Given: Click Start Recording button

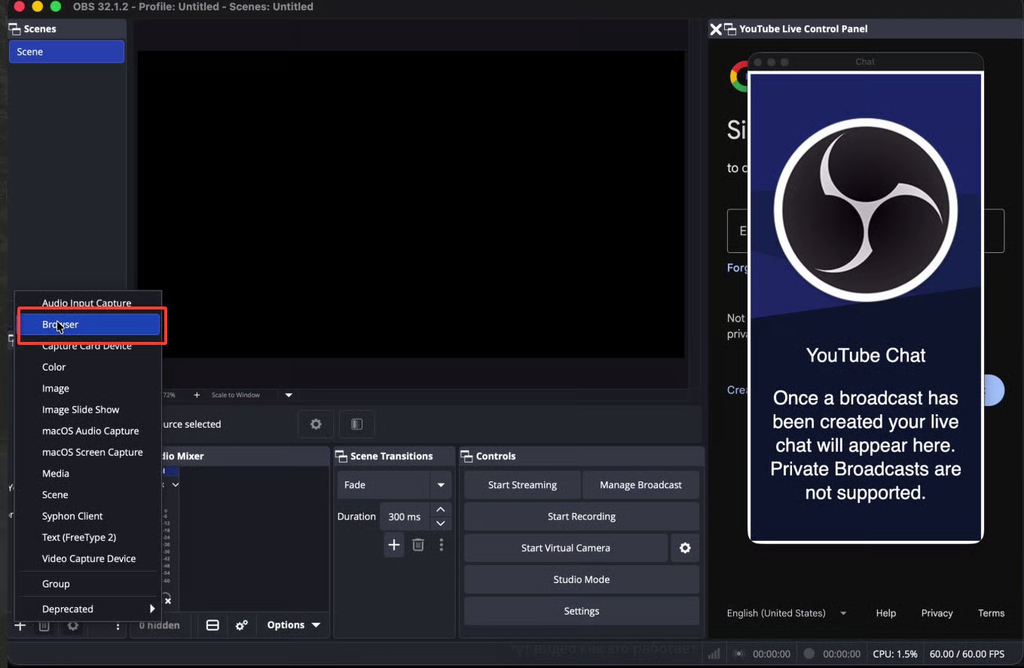Looking at the screenshot, I should click(x=581, y=517).
